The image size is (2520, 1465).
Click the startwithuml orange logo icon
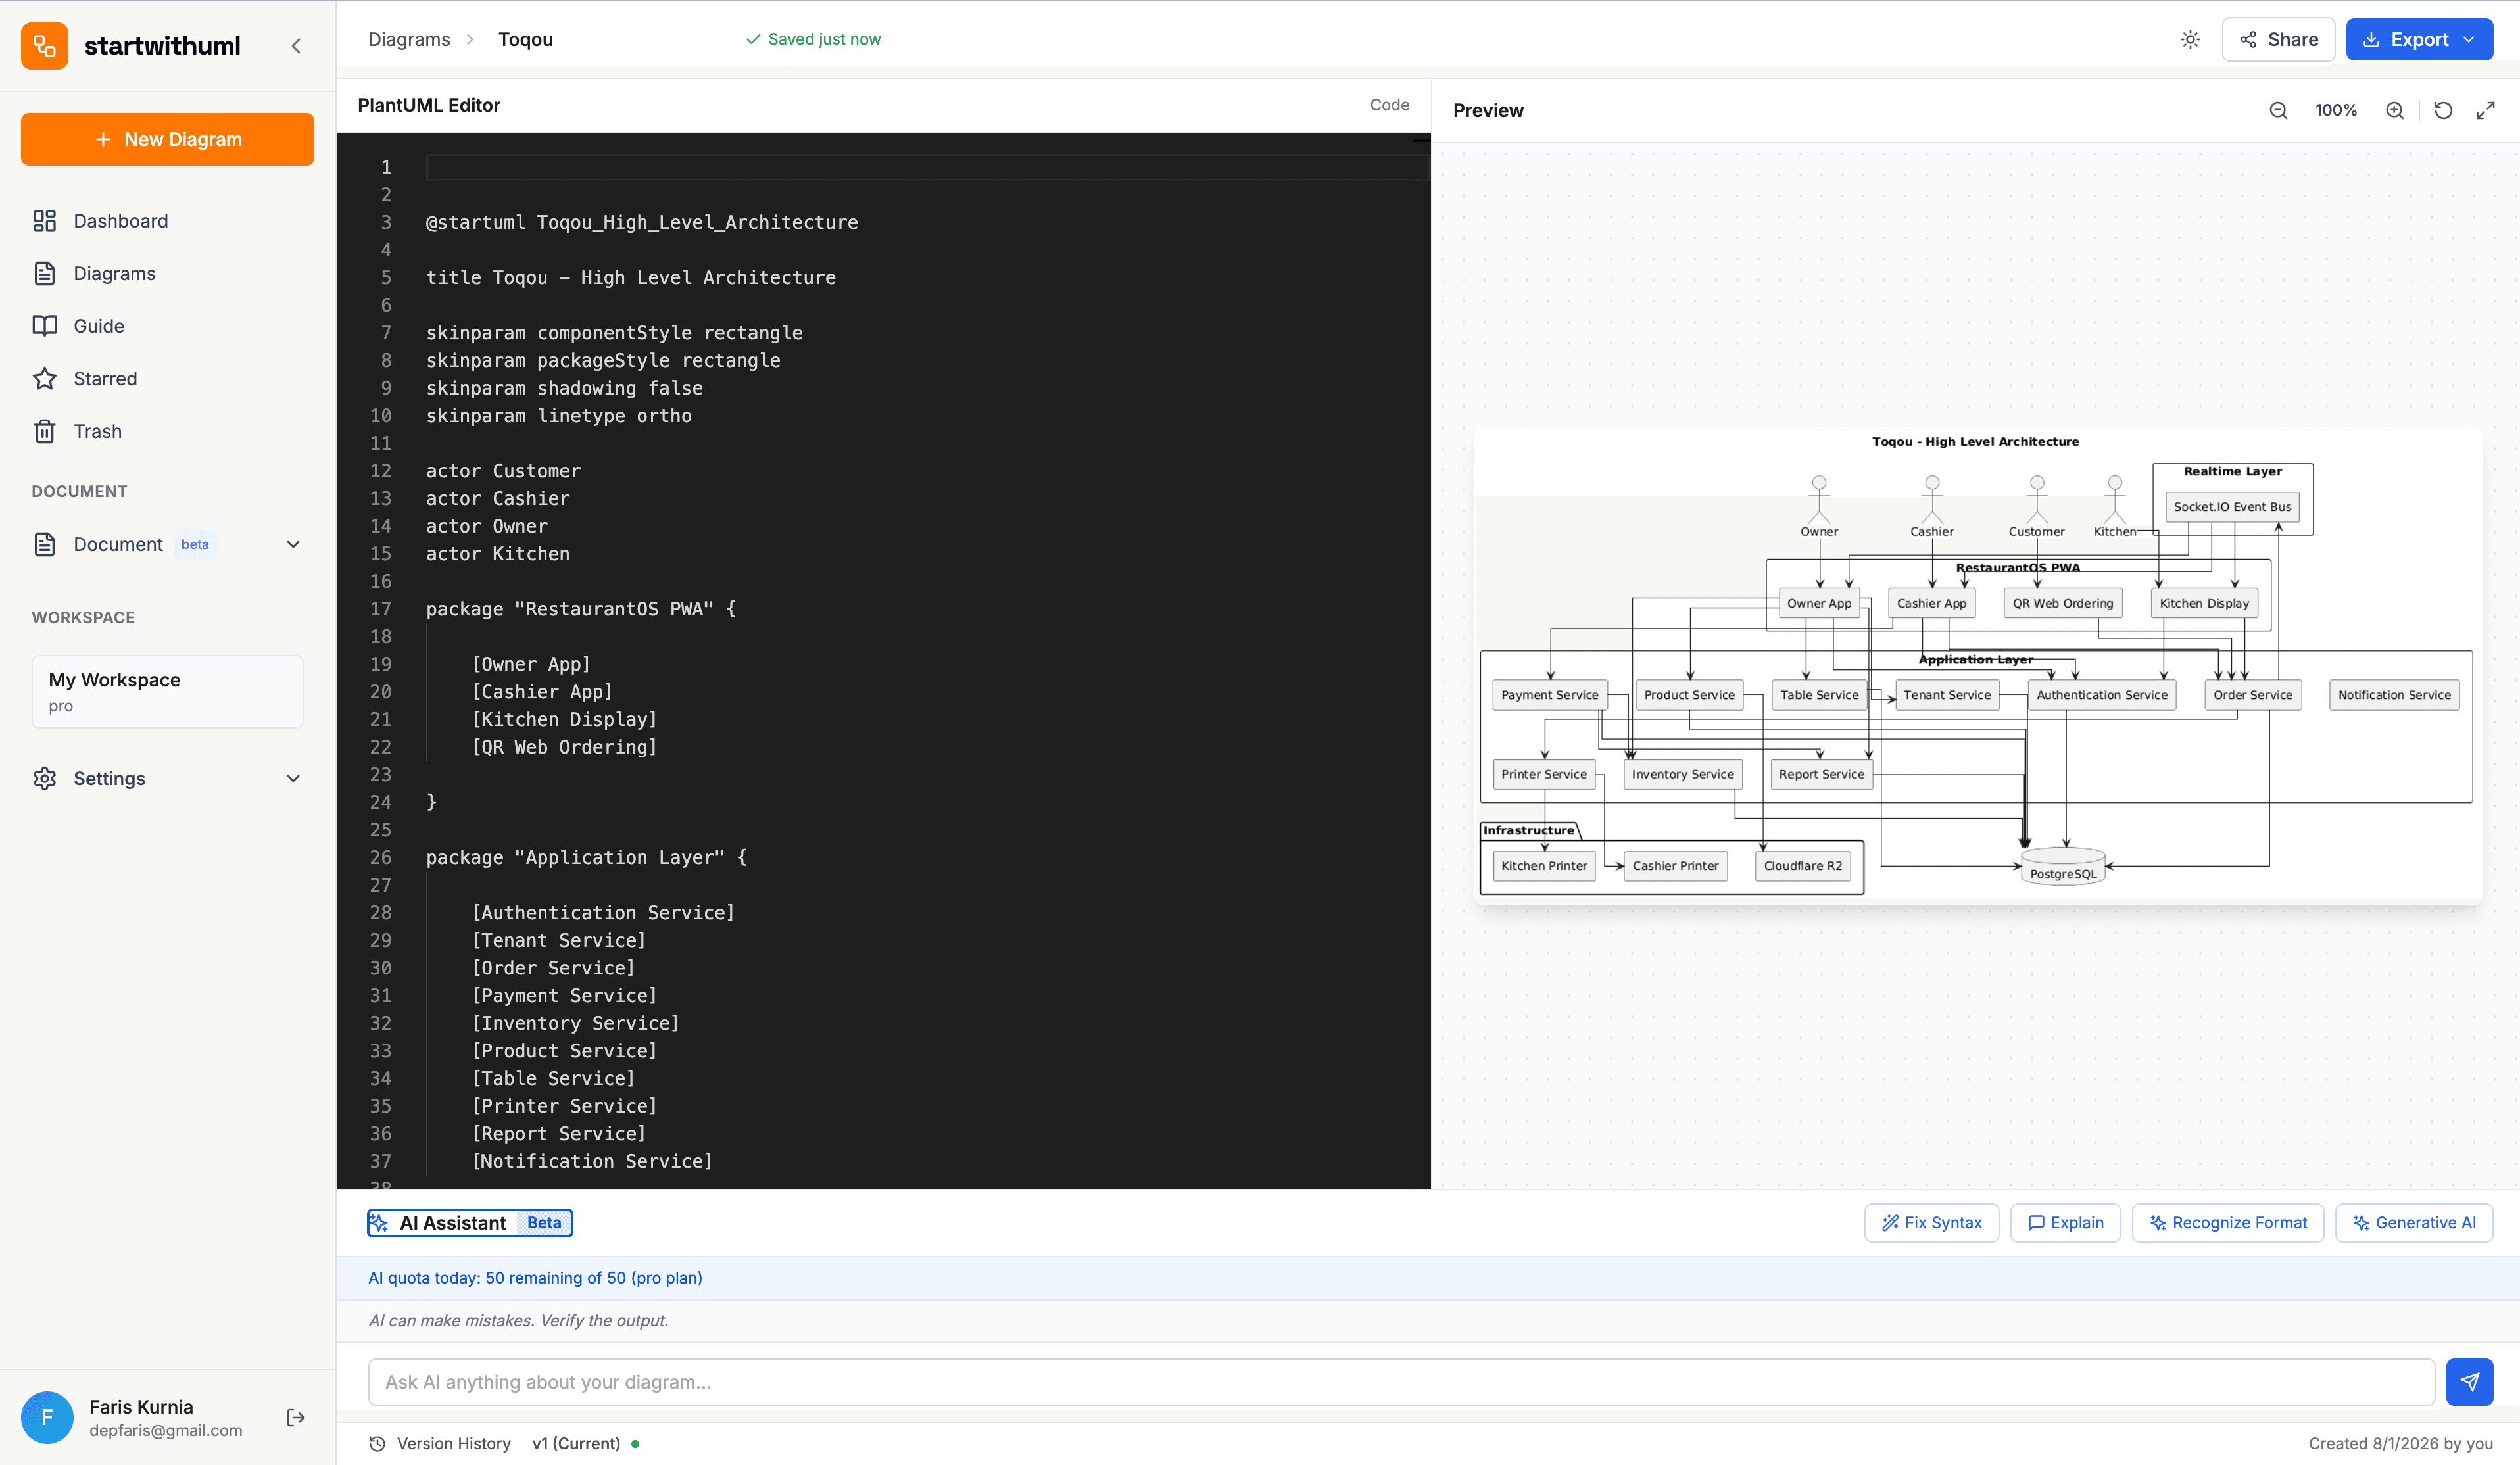[x=44, y=45]
